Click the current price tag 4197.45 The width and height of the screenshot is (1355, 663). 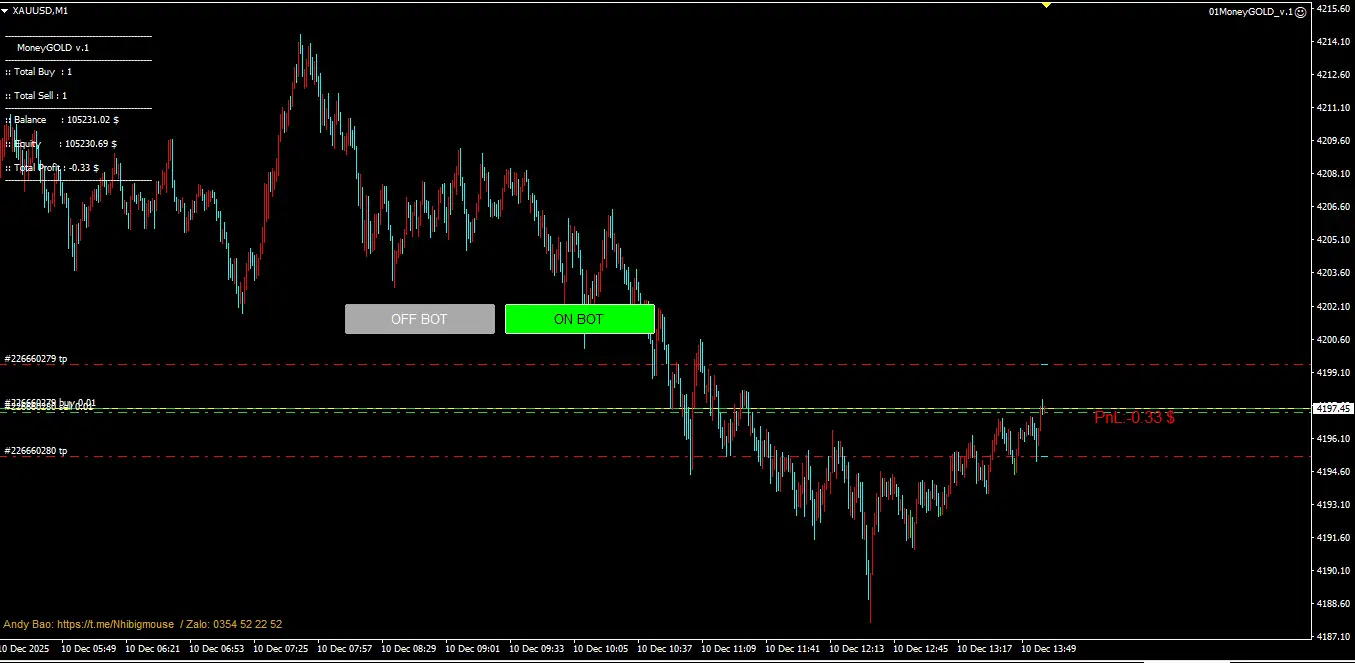[1333, 408]
